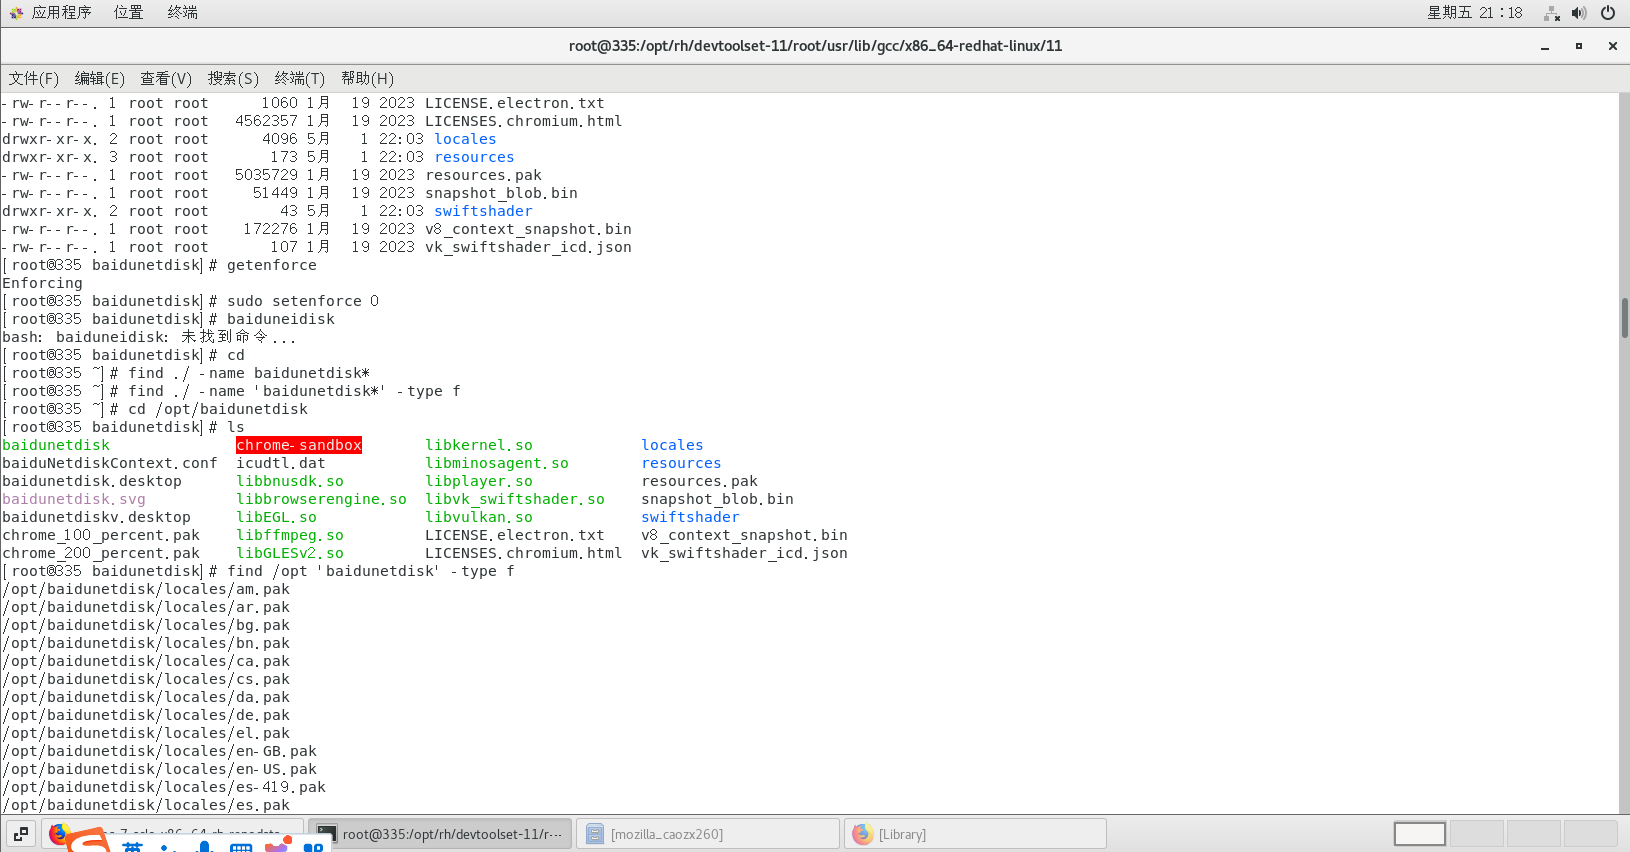
Task: Click the green baidunetdisk executable name
Action: (x=56, y=445)
